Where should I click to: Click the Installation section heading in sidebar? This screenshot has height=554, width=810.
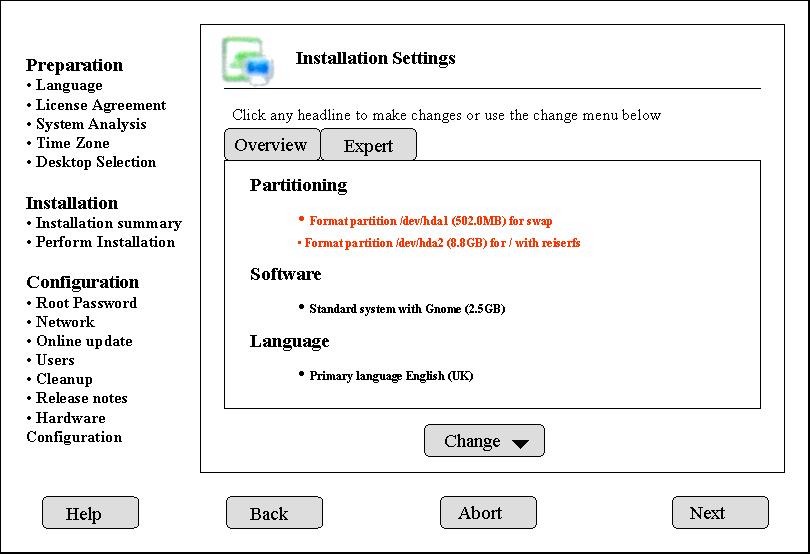pyautogui.click(x=72, y=203)
